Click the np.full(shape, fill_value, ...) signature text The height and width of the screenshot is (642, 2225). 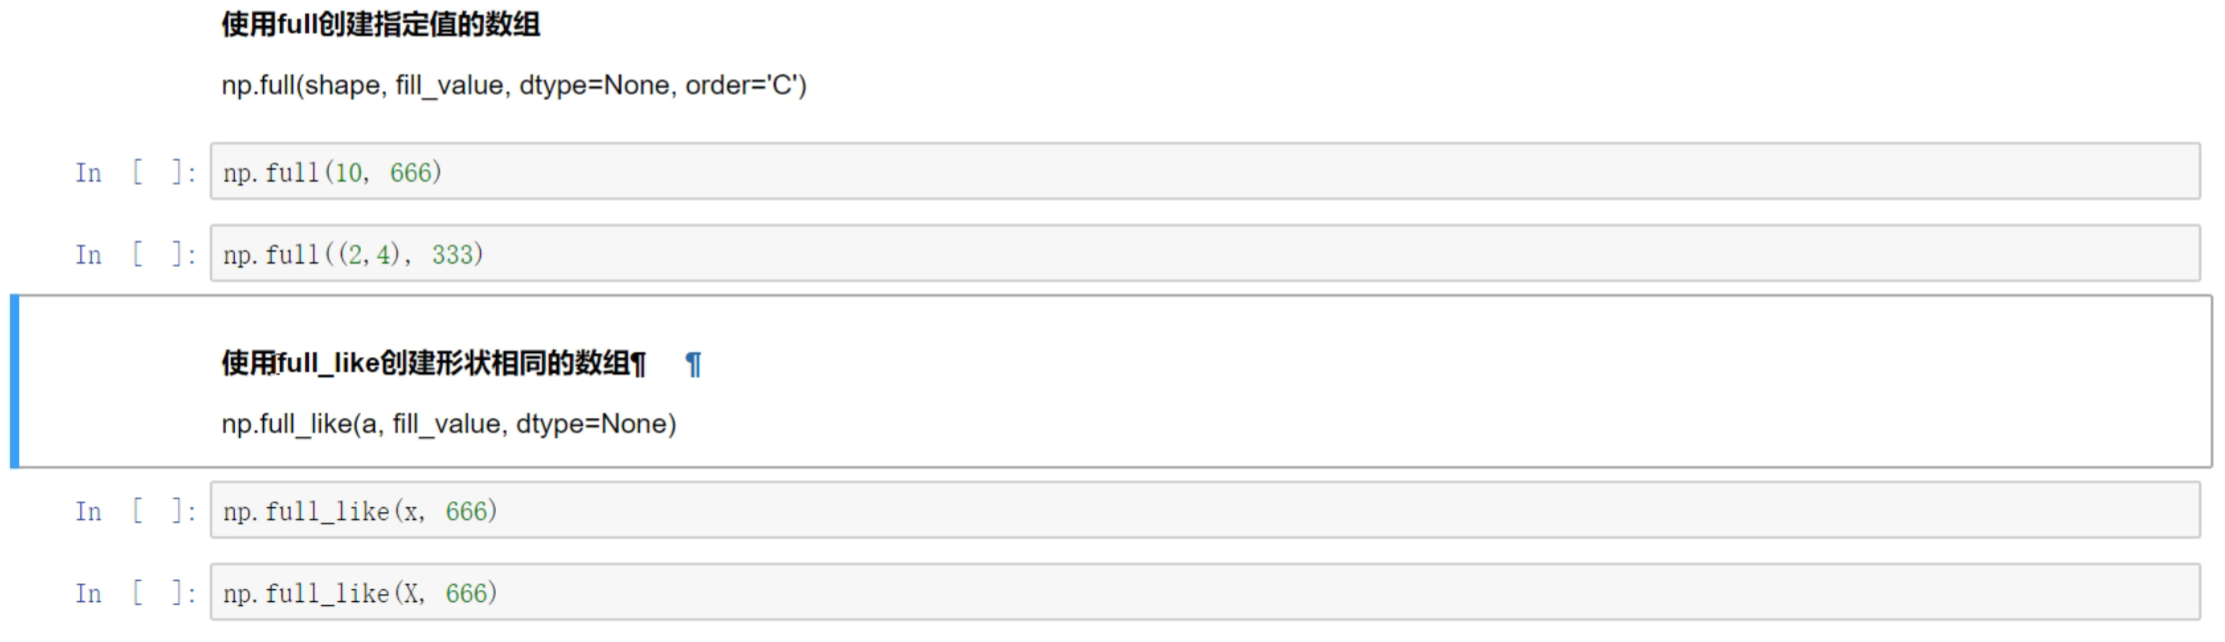point(513,86)
